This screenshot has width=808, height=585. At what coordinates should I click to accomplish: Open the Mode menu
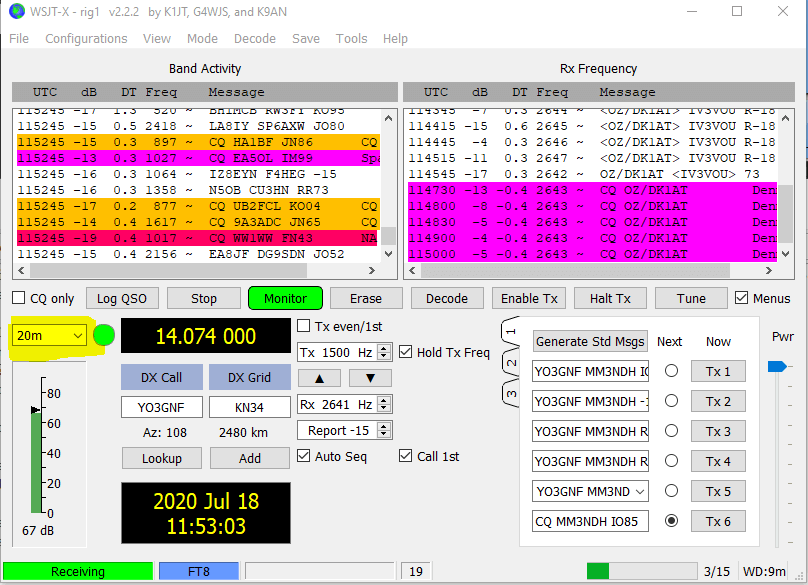click(202, 39)
